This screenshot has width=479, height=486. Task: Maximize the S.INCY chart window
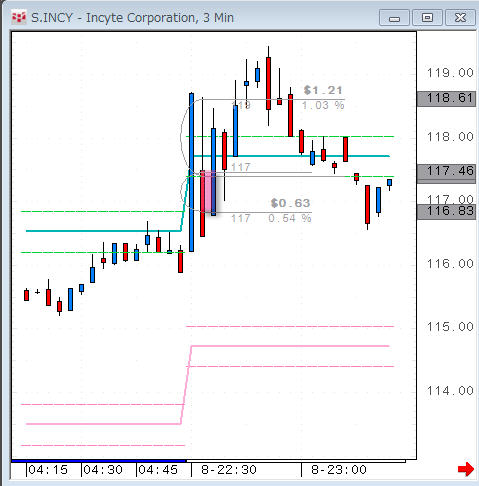coord(427,18)
